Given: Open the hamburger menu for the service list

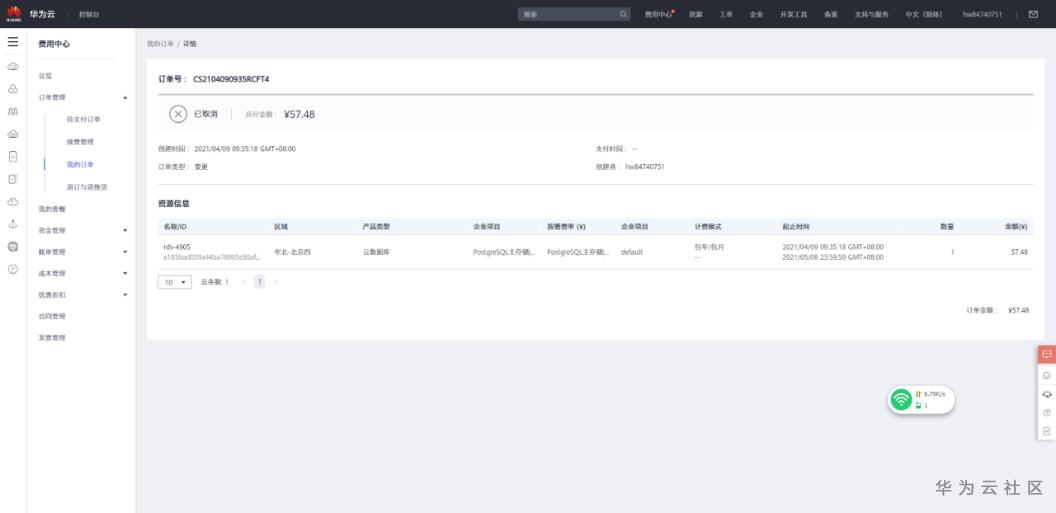Looking at the screenshot, I should pyautogui.click(x=13, y=42).
